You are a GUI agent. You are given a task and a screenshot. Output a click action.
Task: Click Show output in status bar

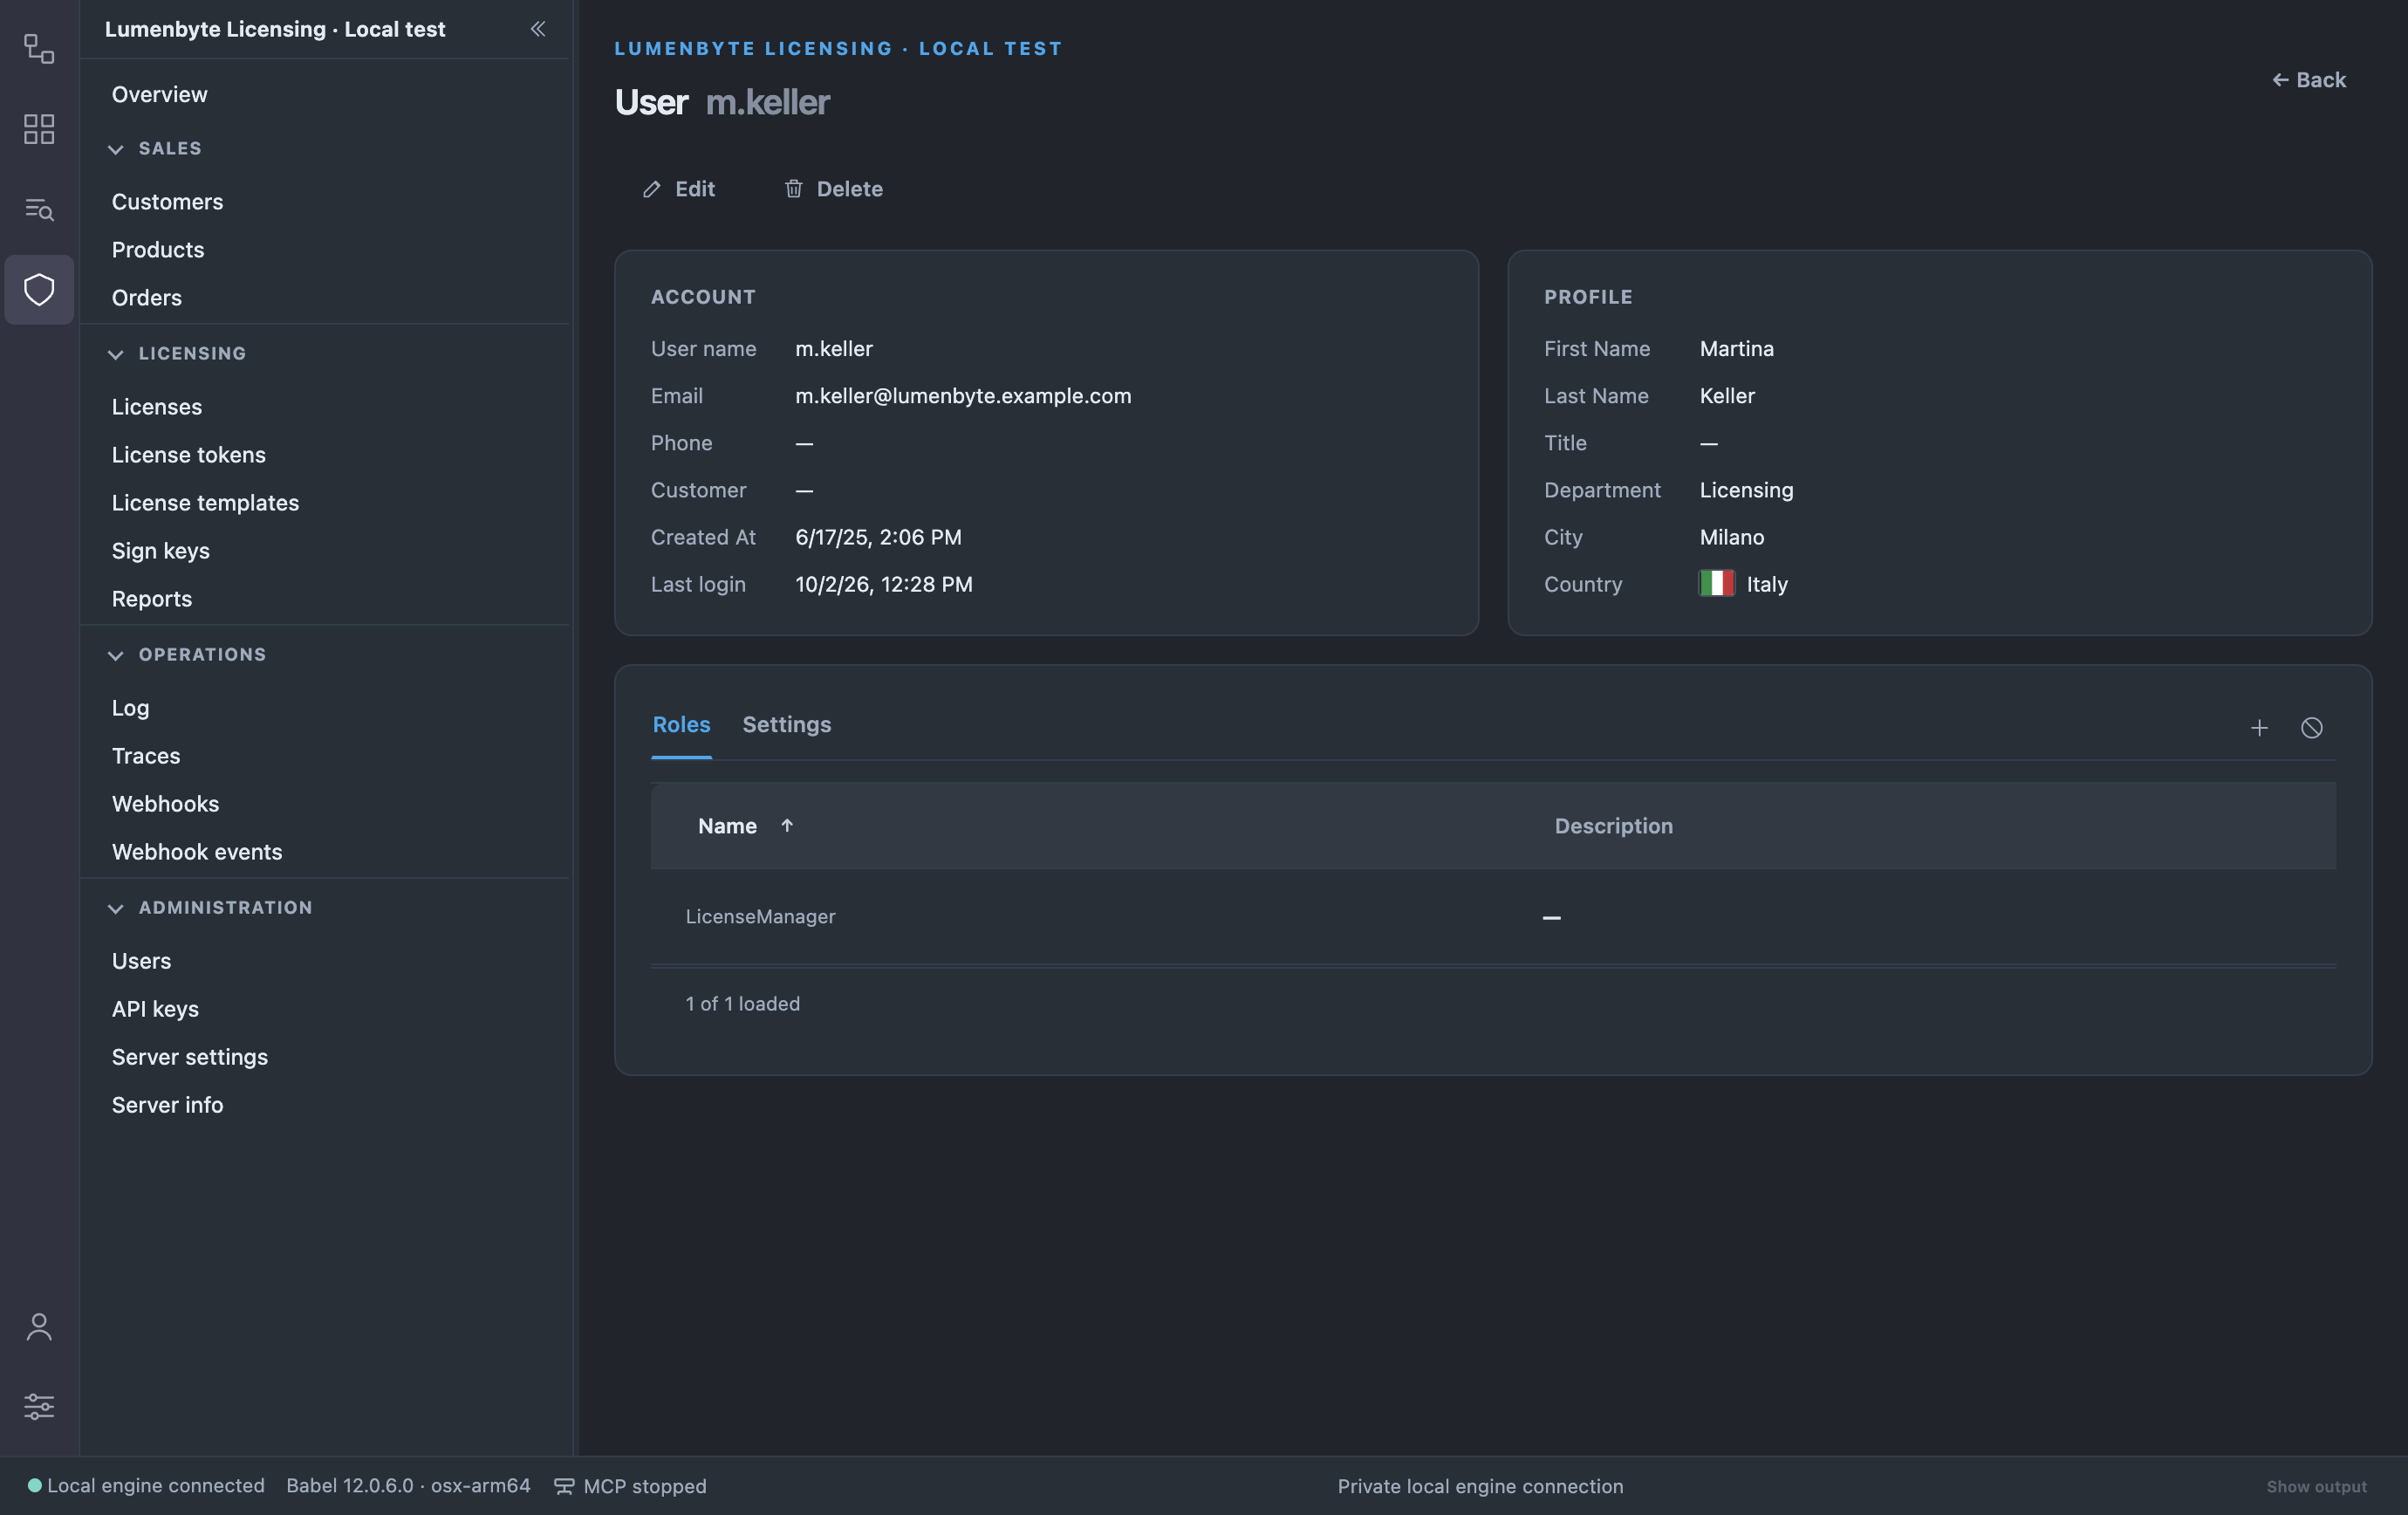point(2316,1487)
